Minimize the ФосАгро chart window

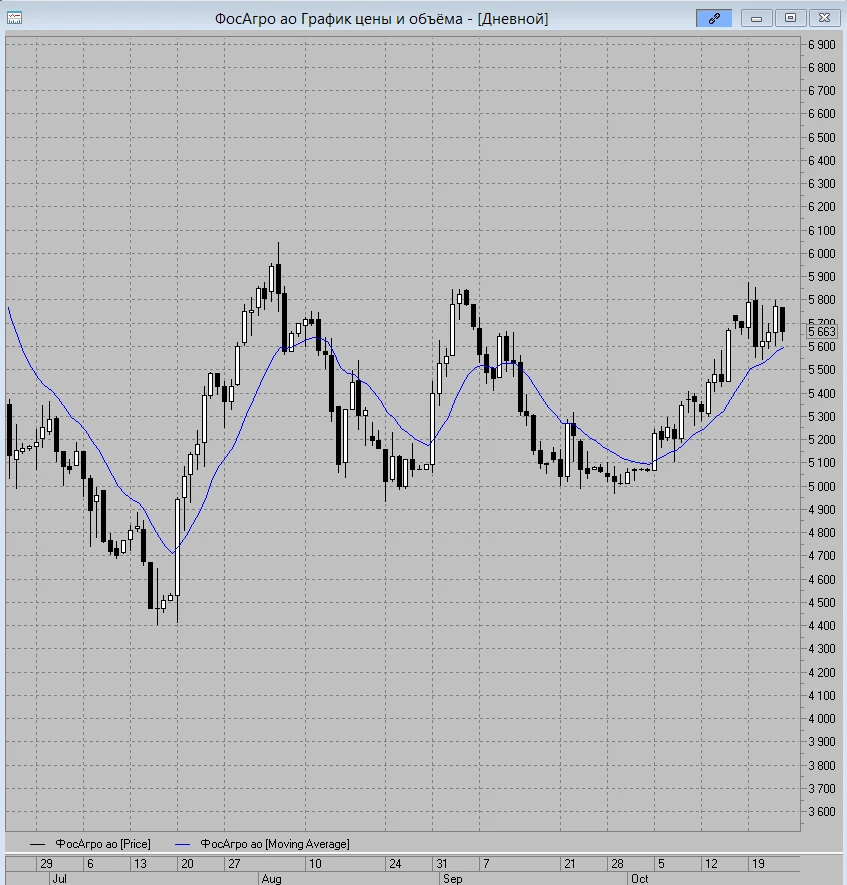click(x=756, y=18)
